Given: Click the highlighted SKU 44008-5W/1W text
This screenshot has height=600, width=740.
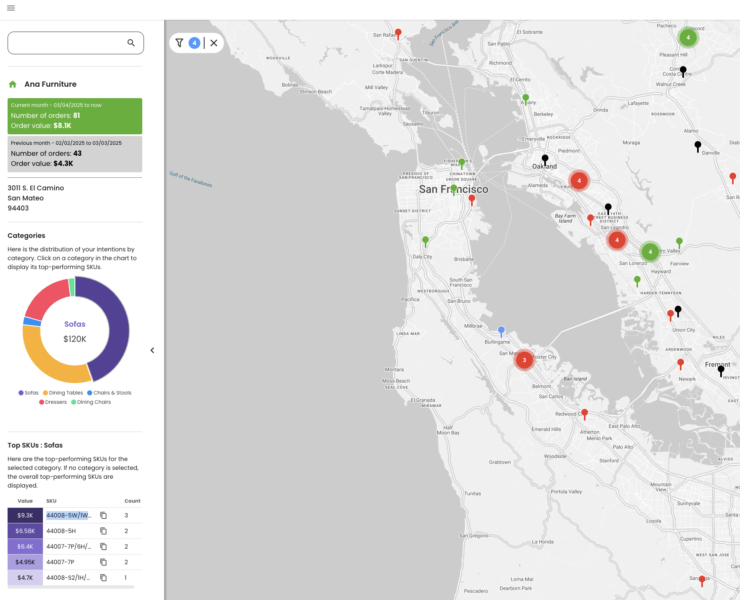Looking at the screenshot, I should (x=68, y=515).
